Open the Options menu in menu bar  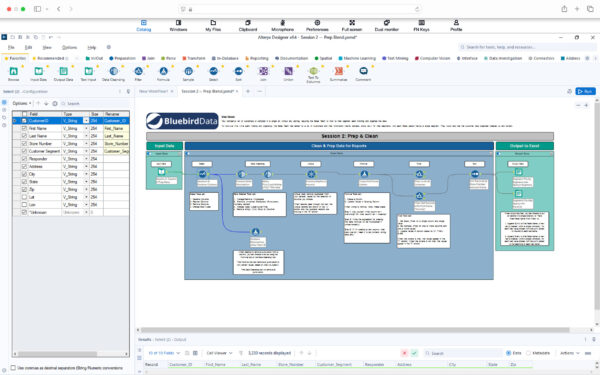[69, 47]
